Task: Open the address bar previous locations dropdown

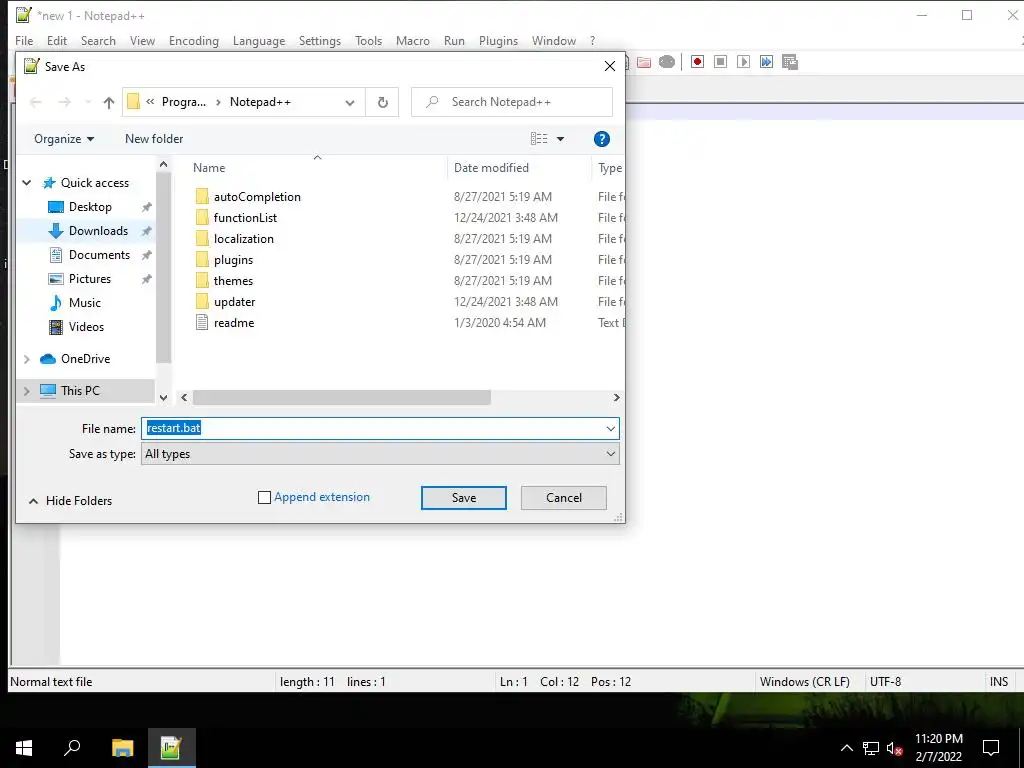Action: point(350,103)
